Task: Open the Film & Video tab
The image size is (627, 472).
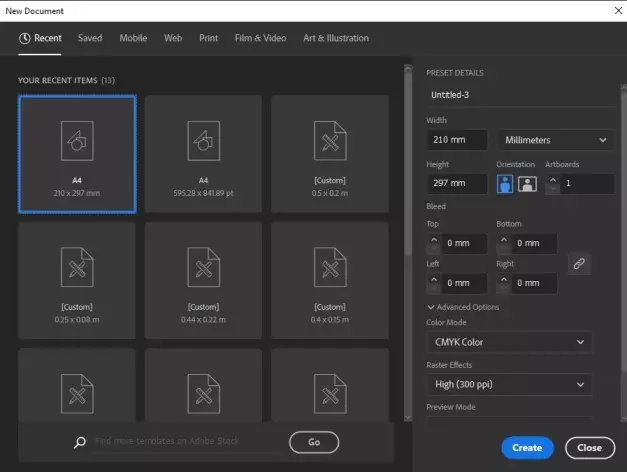Action: tap(260, 38)
